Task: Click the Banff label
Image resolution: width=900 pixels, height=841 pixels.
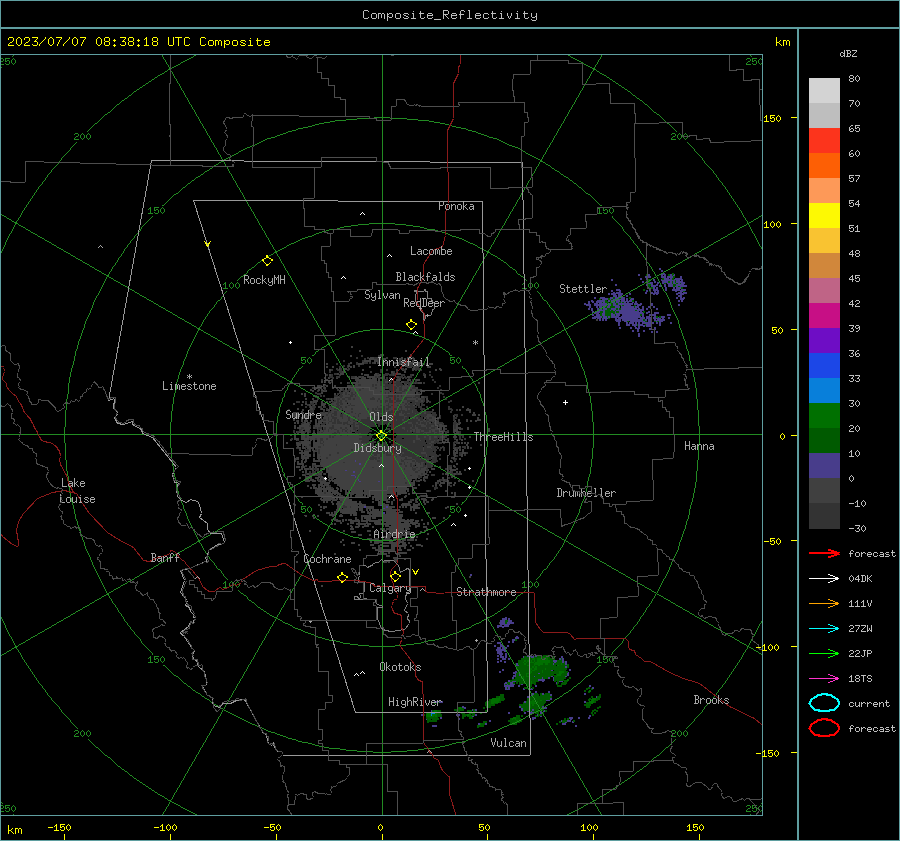Action: tap(165, 558)
